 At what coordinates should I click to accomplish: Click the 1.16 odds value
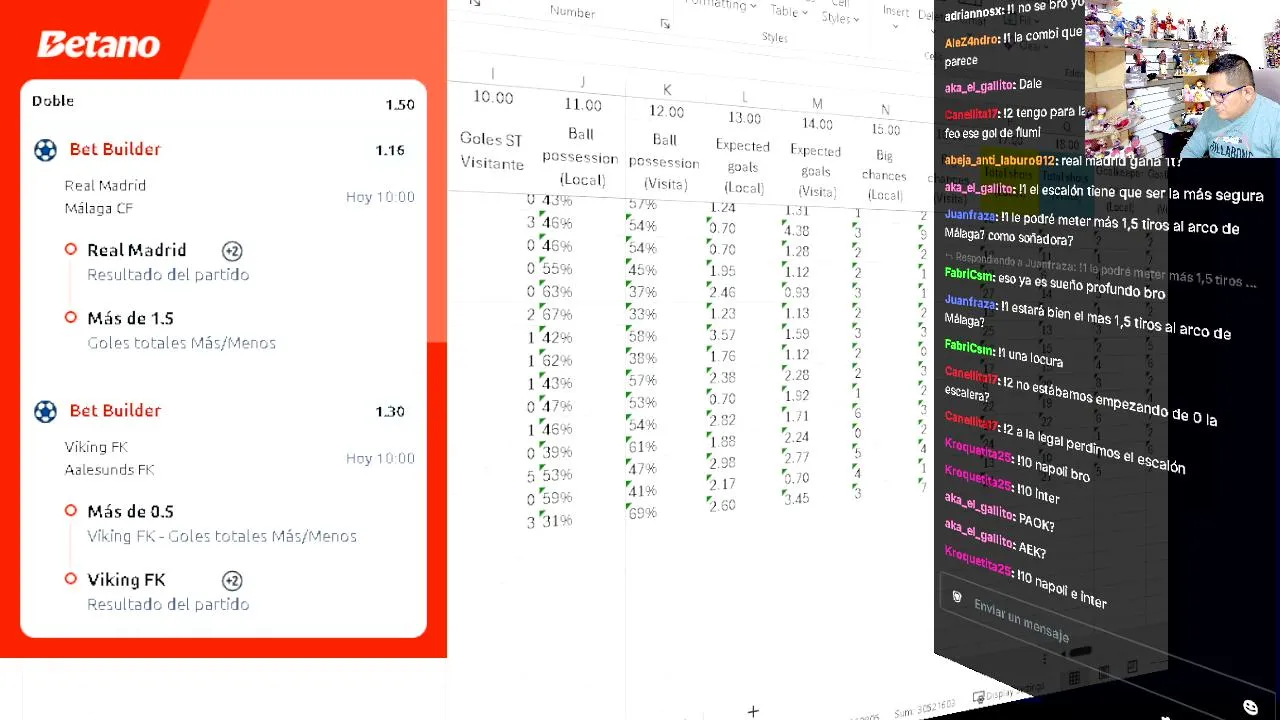(x=390, y=150)
